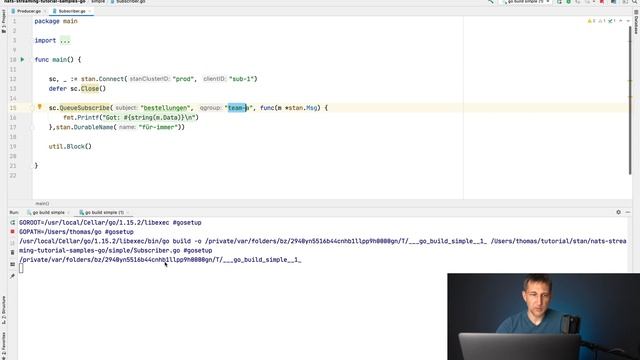Go to previous highlighted error arrow
Viewport: 640px width, 360px height.
click(621, 21)
